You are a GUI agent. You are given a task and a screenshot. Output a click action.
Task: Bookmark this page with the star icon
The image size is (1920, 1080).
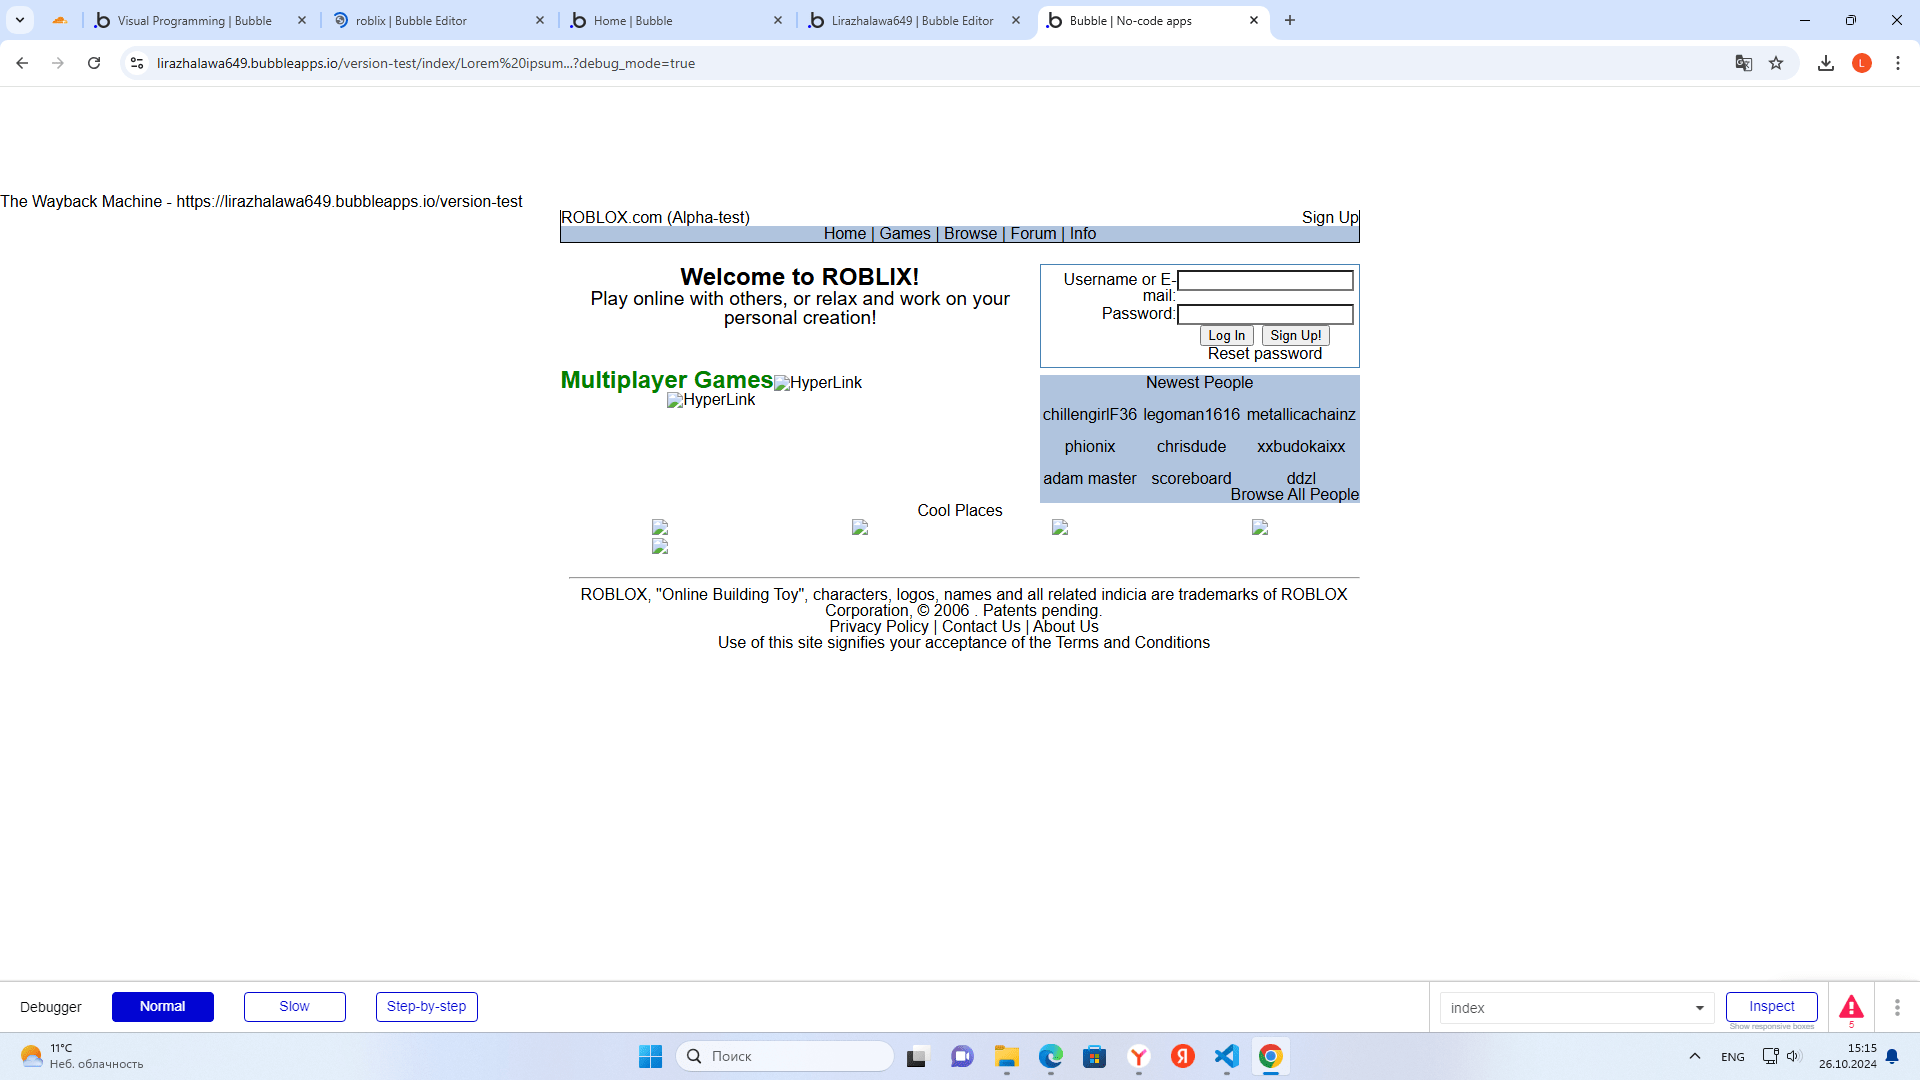coord(1776,63)
